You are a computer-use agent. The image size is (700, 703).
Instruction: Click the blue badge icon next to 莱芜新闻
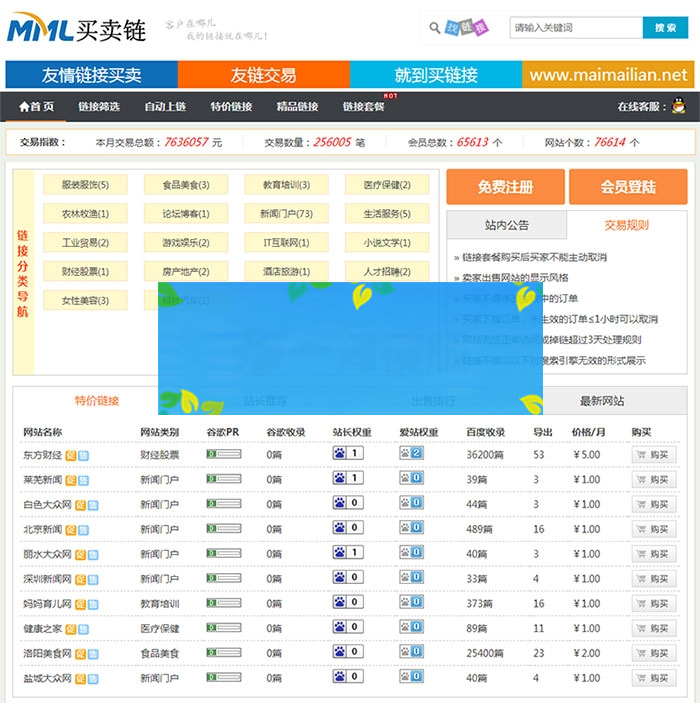pyautogui.click(x=83, y=479)
